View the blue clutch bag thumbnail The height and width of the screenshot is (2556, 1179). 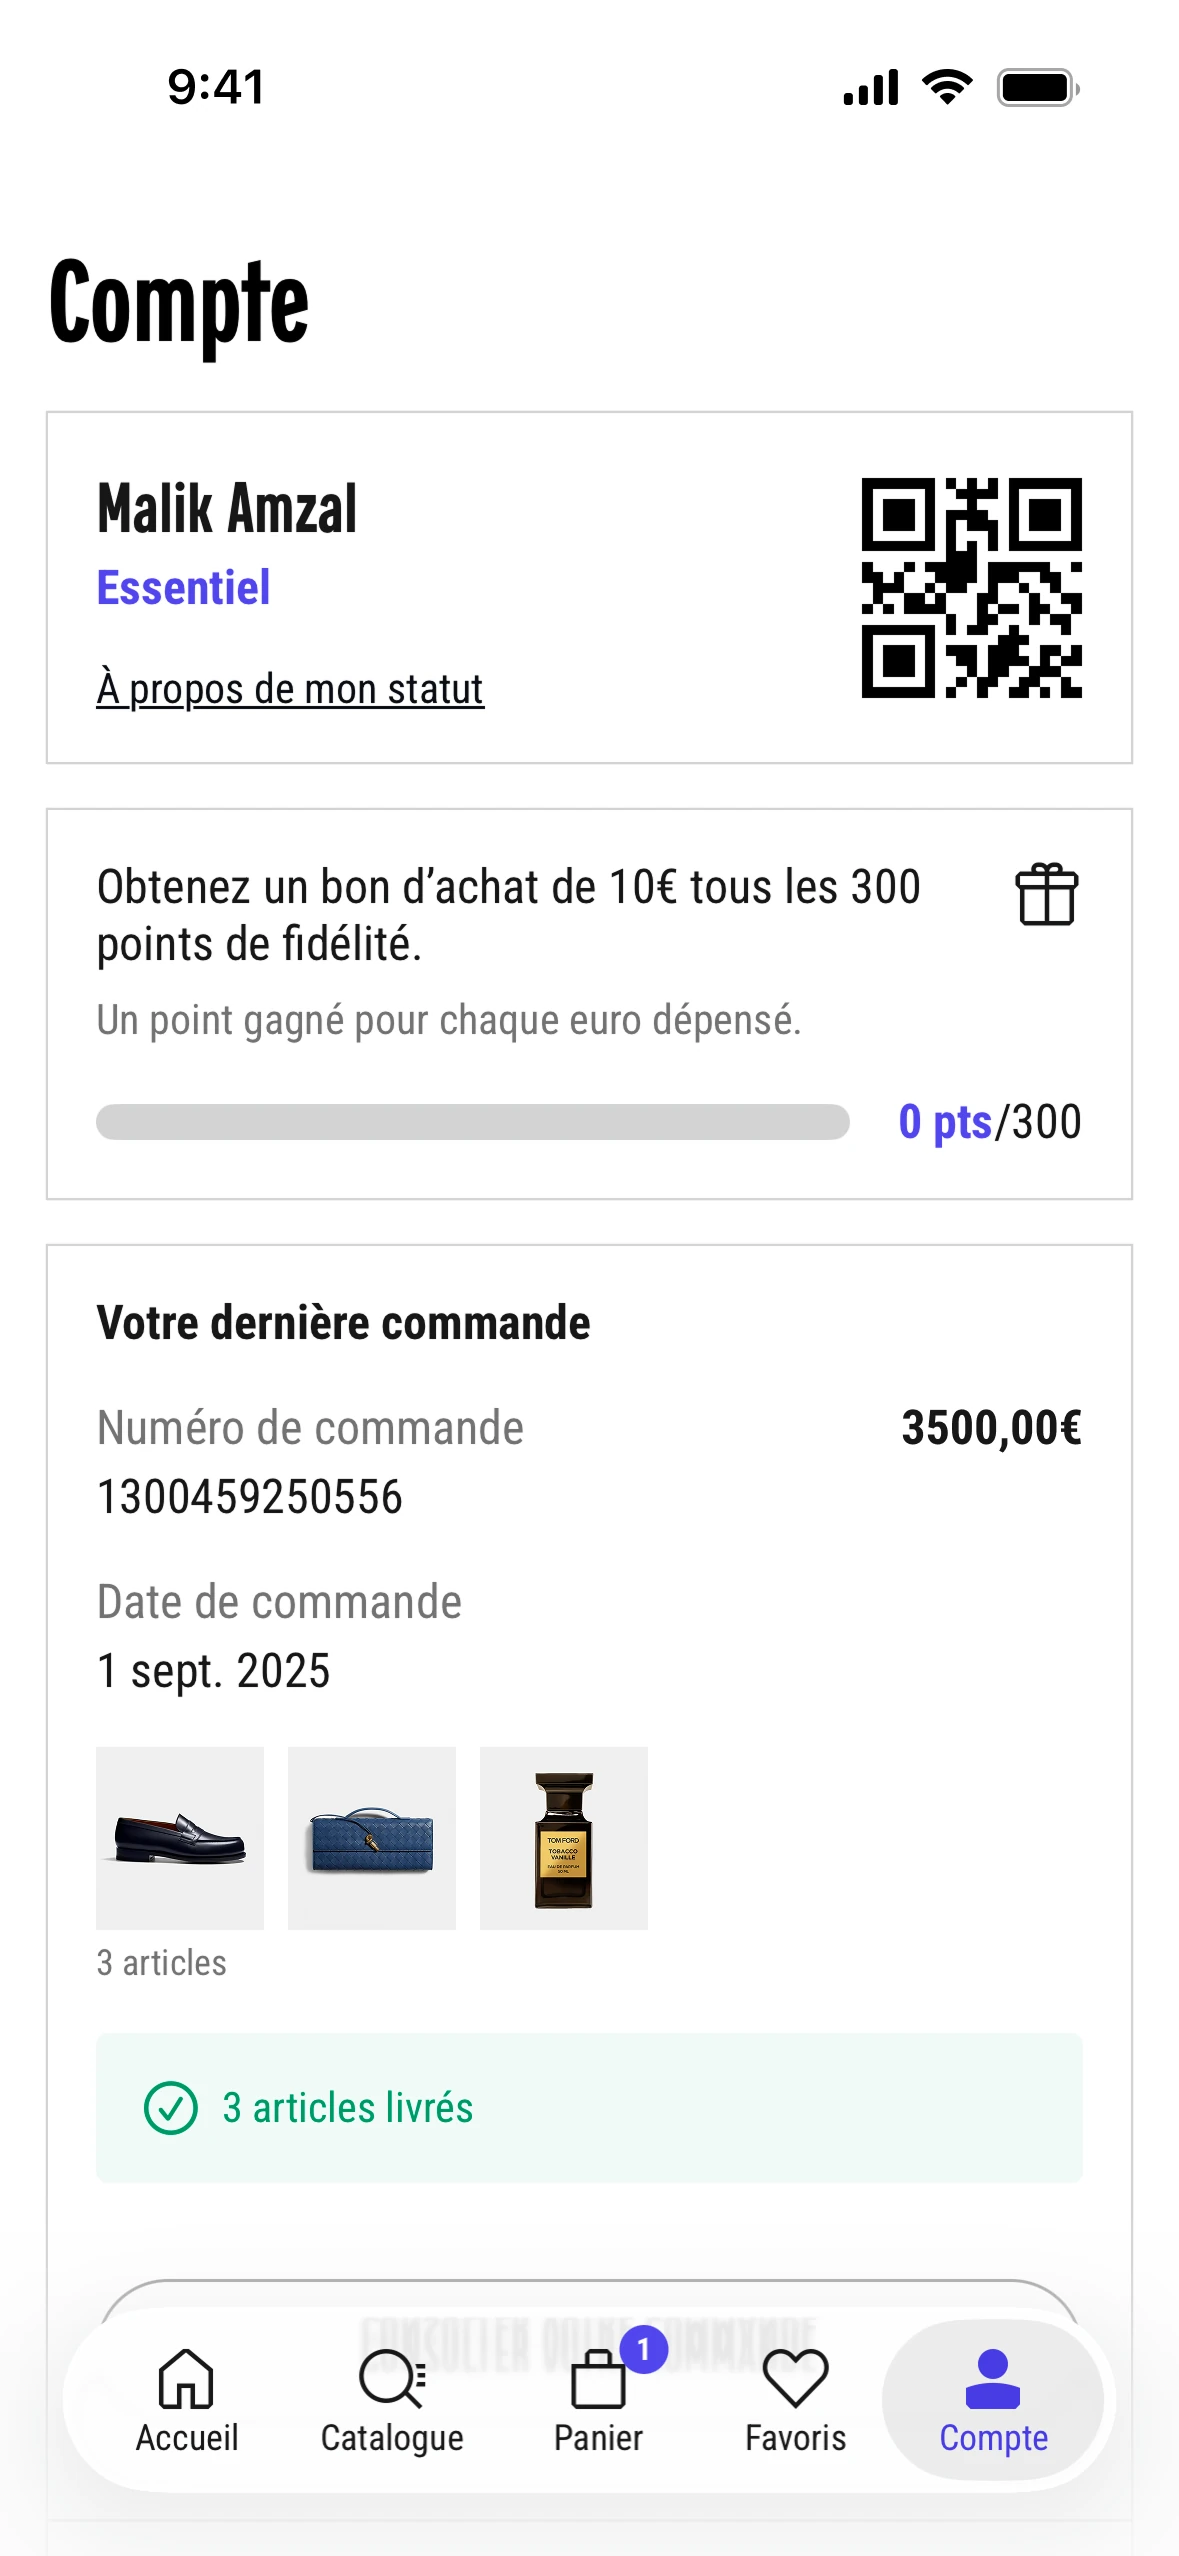pos(372,1838)
